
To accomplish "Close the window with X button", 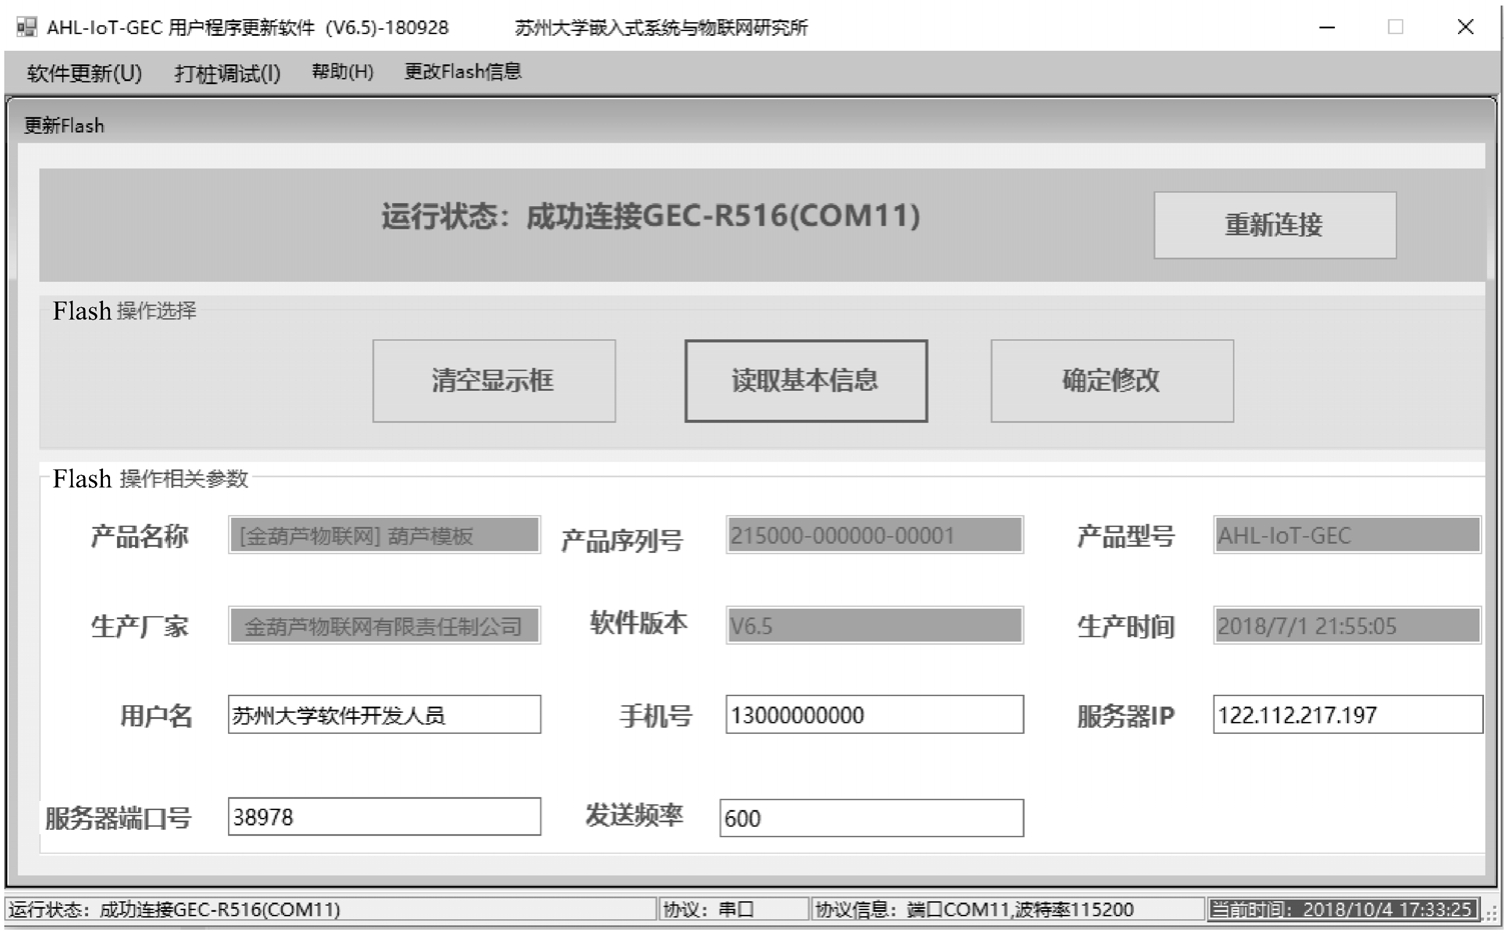I will click(1465, 27).
